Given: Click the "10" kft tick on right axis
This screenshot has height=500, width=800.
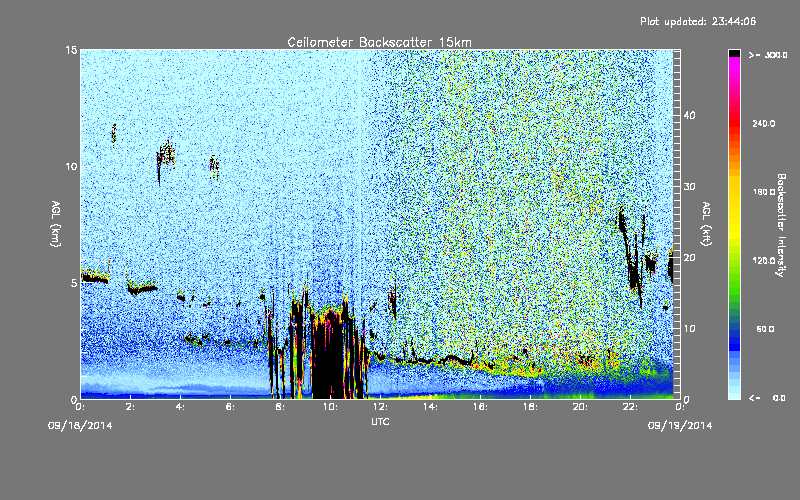Looking at the screenshot, I should click(689, 329).
